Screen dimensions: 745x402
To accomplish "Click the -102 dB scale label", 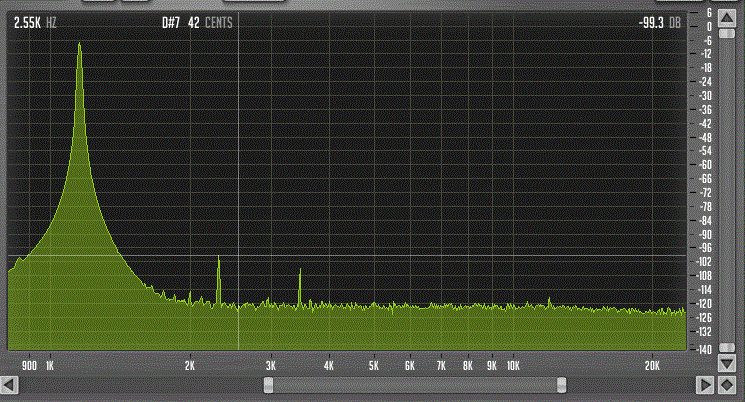I will click(x=705, y=261).
